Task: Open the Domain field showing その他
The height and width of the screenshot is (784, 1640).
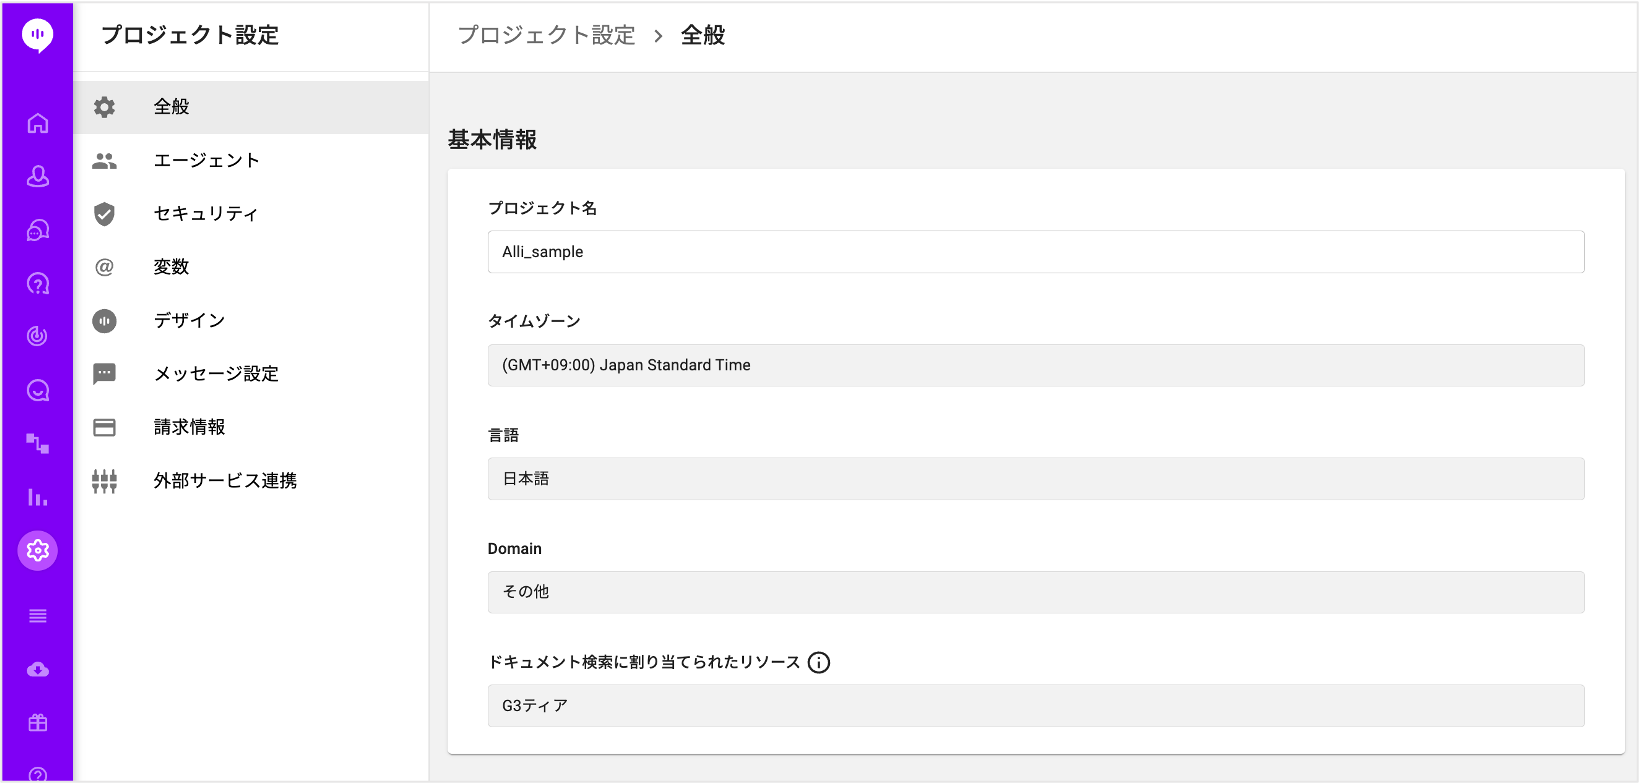Action: click(1034, 592)
